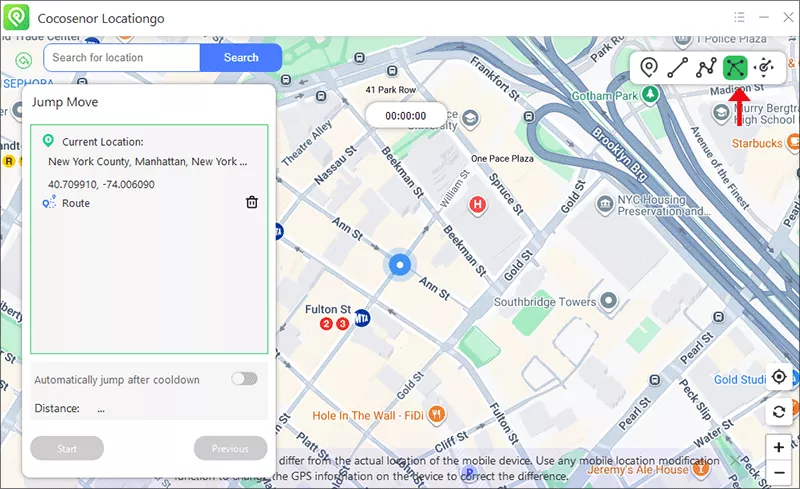Zoom in on the map
Image resolution: width=800 pixels, height=489 pixels.
coord(779,446)
